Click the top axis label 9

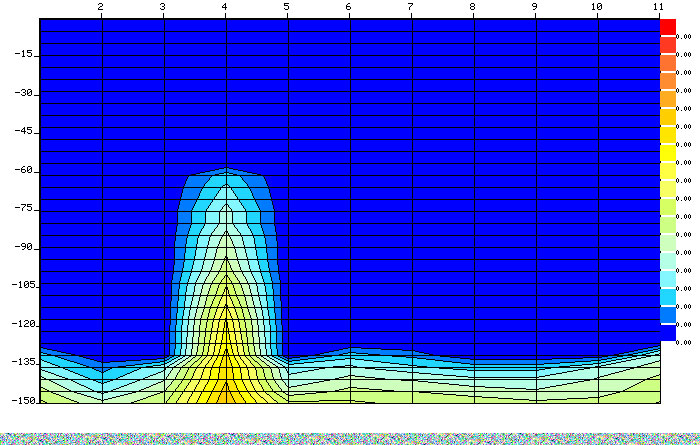pyautogui.click(x=535, y=7)
